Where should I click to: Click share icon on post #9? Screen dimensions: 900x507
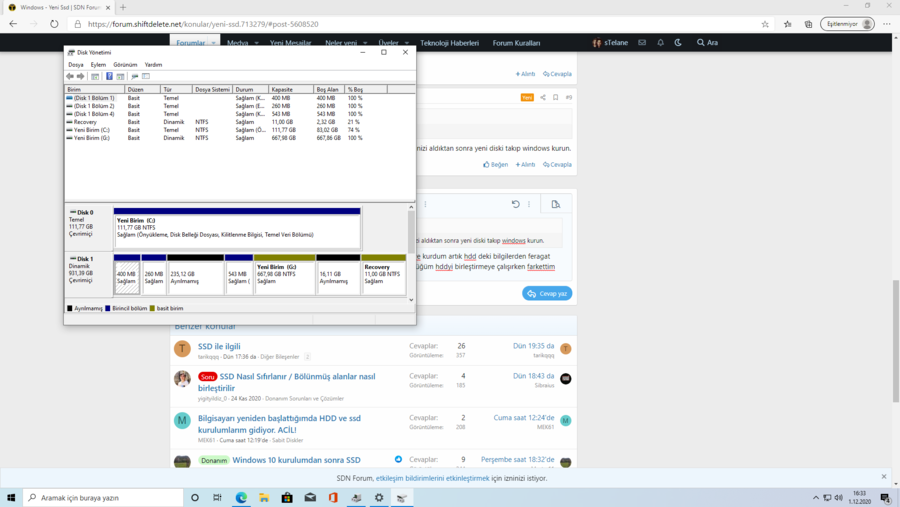(x=542, y=98)
